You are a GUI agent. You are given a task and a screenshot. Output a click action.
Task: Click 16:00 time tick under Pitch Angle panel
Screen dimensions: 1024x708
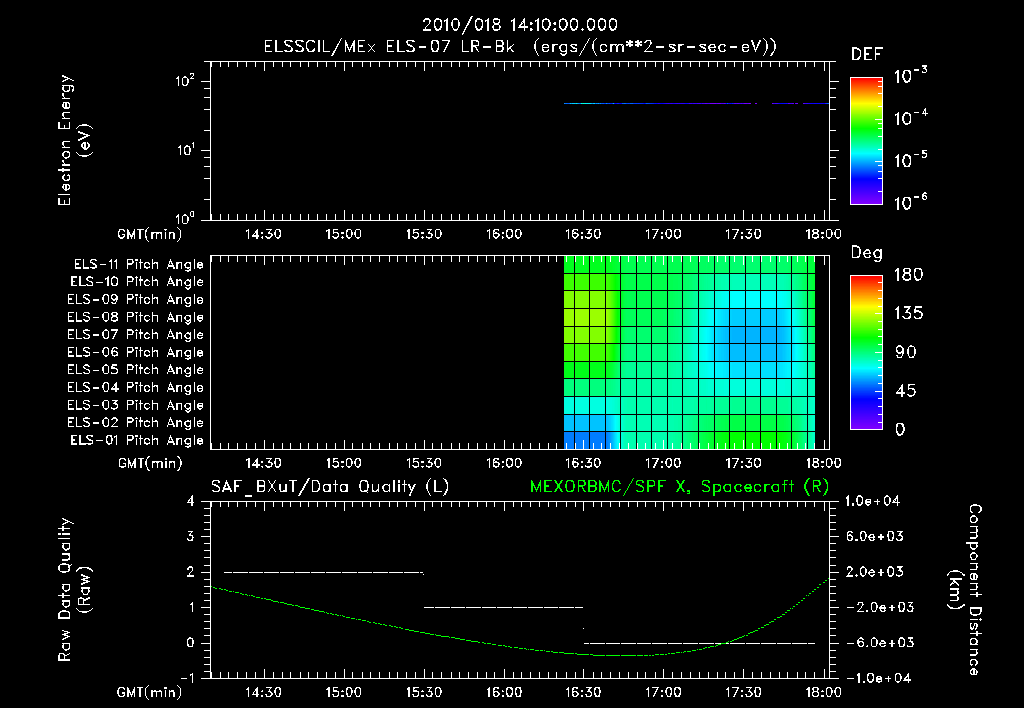click(504, 462)
